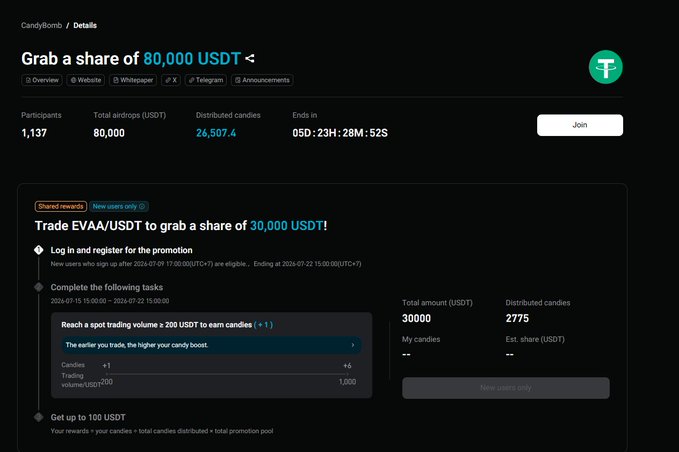
Task: Click the Est. share (USDT) label
Action: point(535,339)
